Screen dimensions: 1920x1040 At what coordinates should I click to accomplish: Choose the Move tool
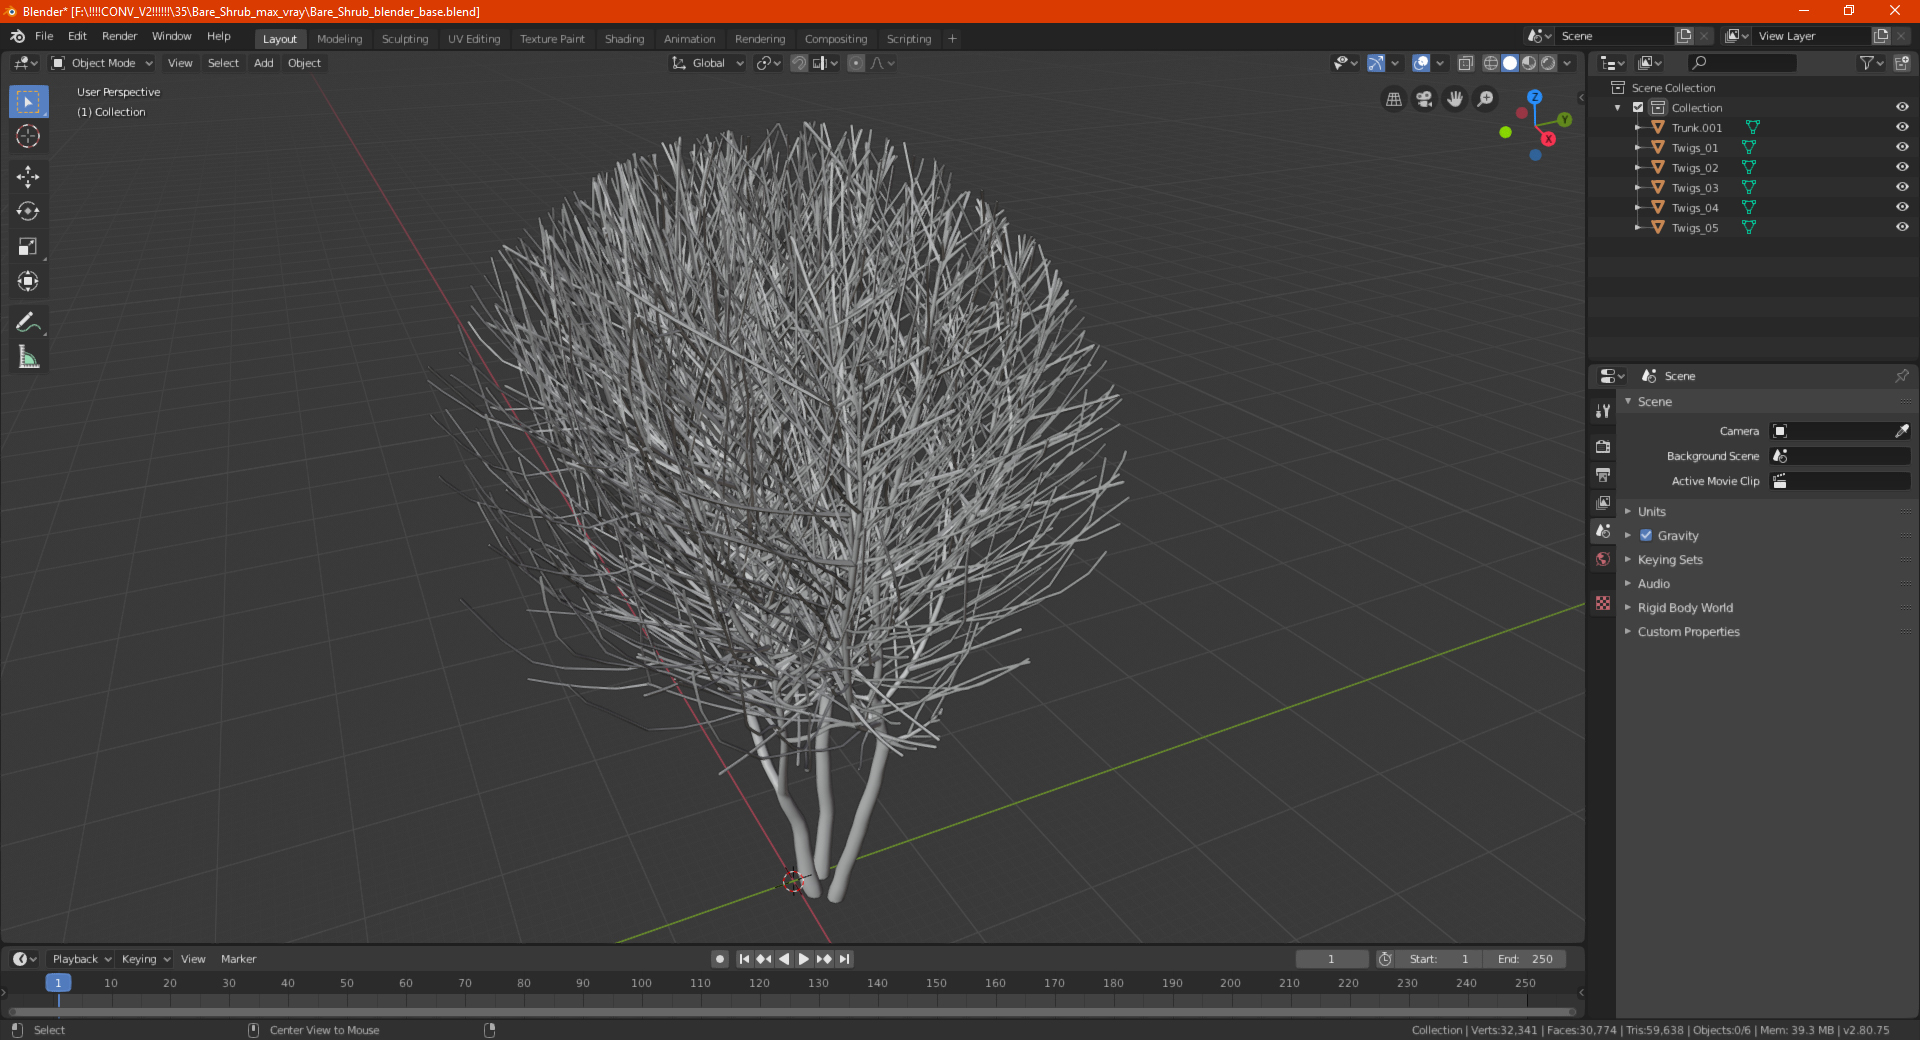pos(28,177)
